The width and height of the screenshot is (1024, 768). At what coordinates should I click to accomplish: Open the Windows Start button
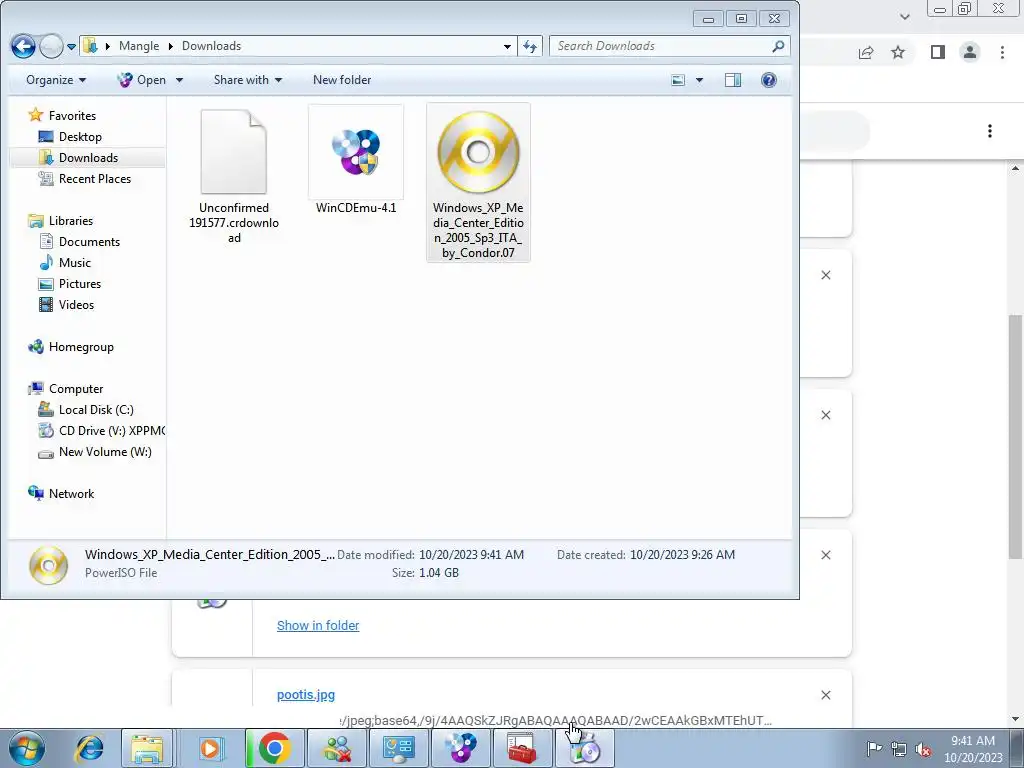coord(26,748)
